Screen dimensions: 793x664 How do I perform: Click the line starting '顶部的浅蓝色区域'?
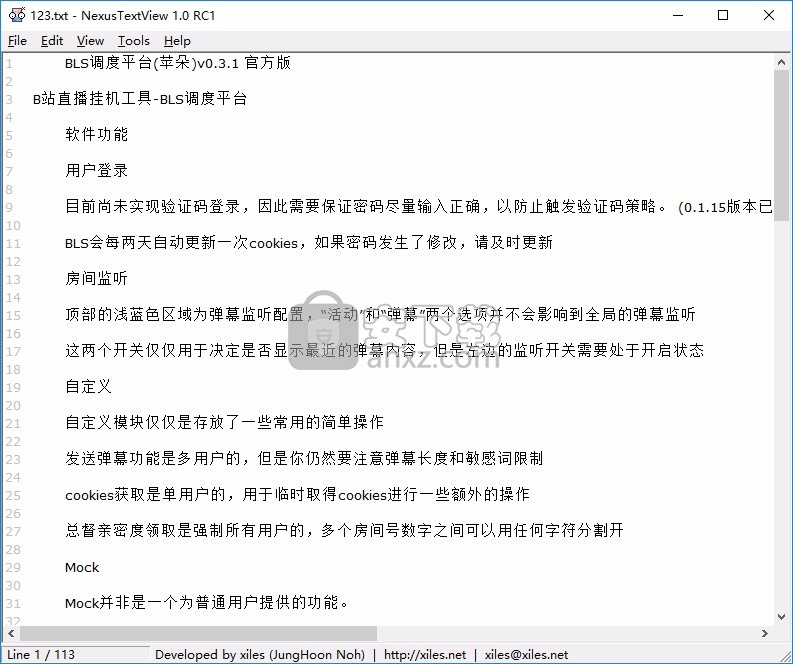pos(380,315)
